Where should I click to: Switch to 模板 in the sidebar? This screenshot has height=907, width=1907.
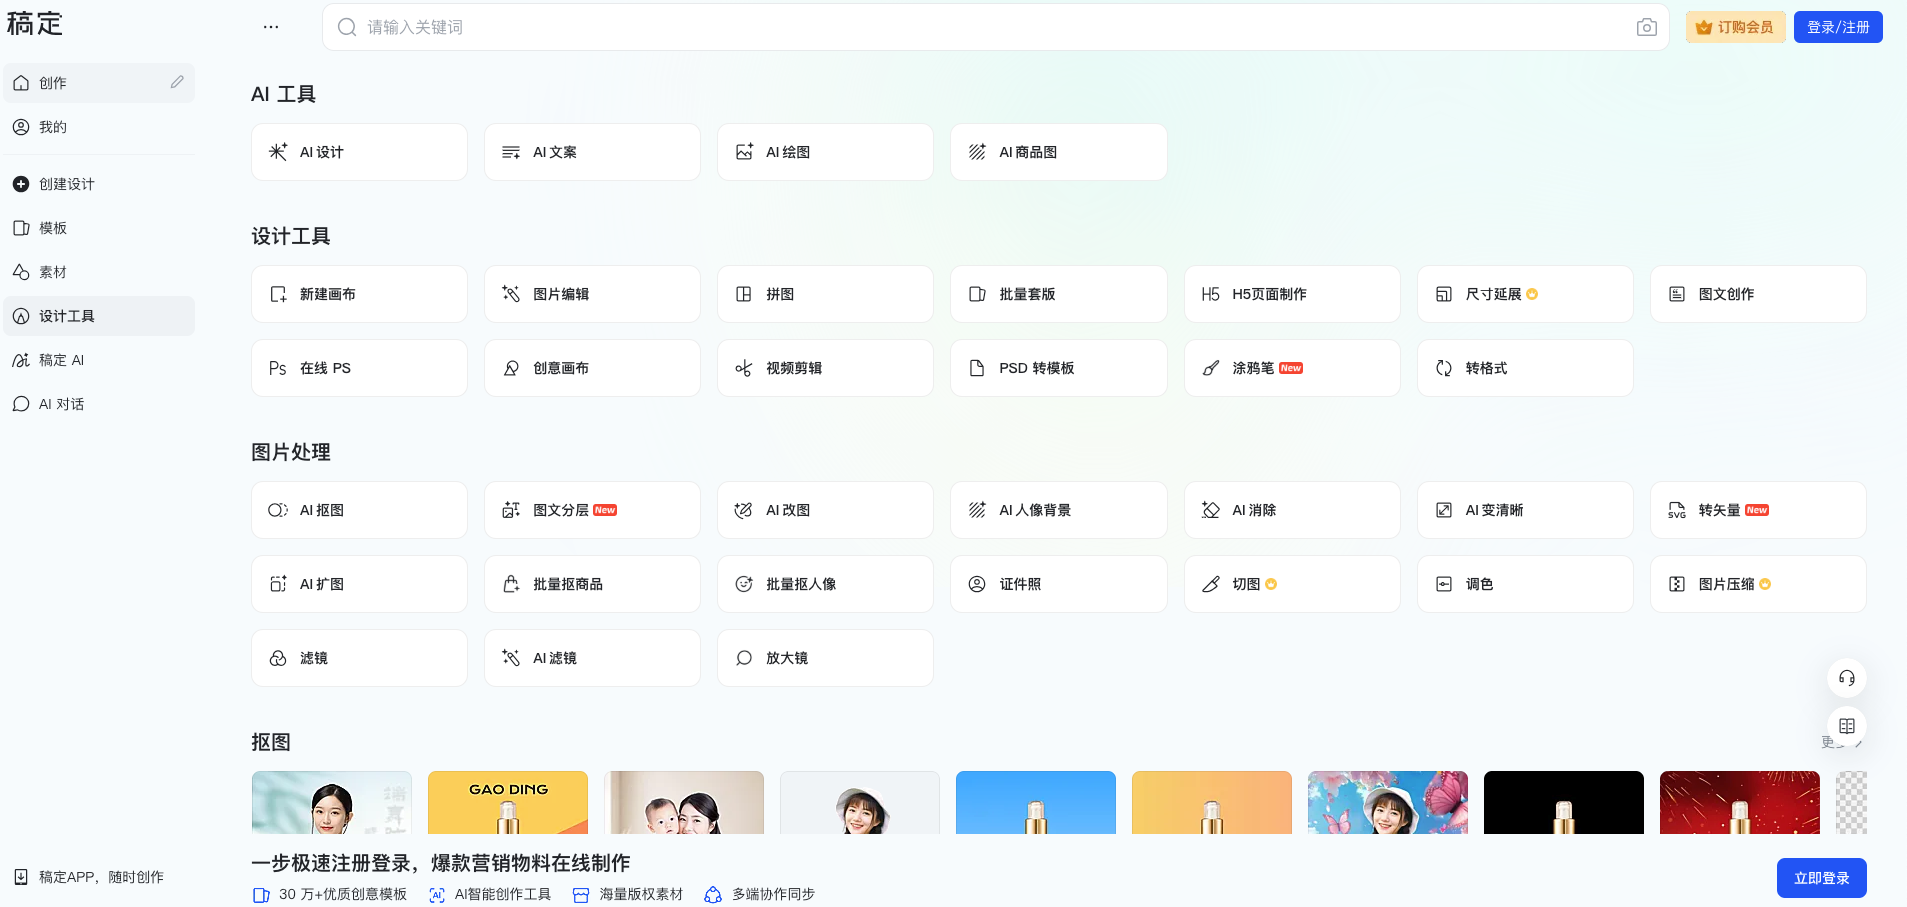pyautogui.click(x=54, y=228)
